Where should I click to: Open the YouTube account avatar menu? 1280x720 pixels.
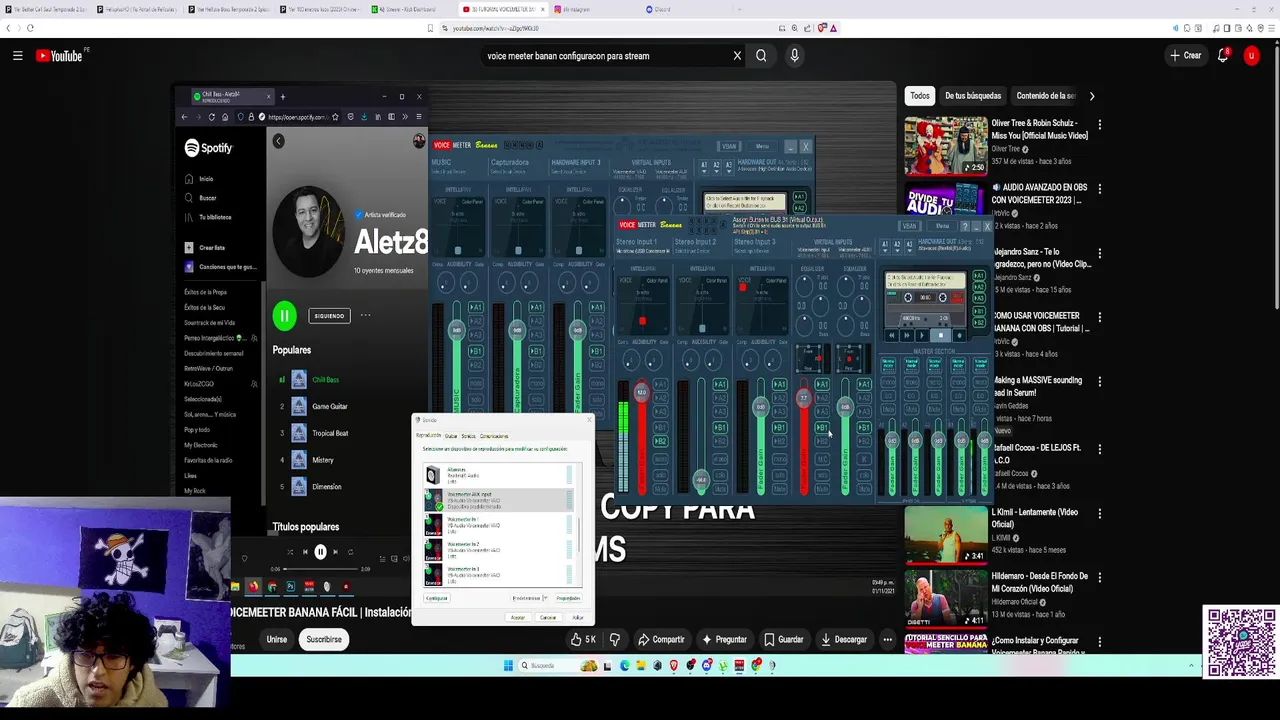click(1251, 56)
